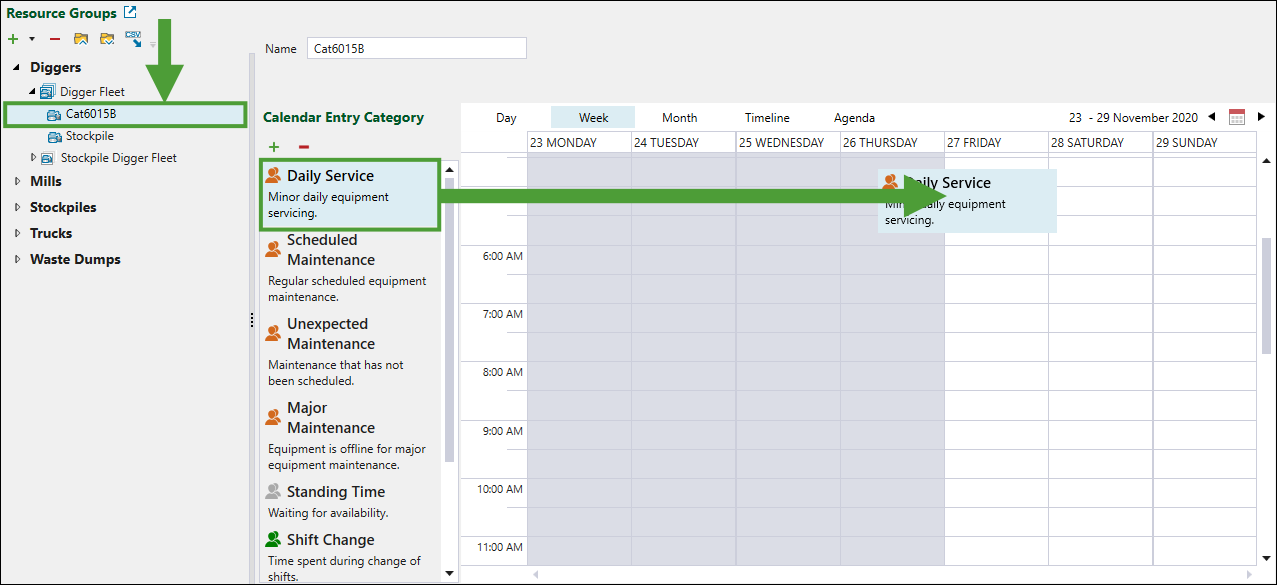The width and height of the screenshot is (1277, 585).
Task: Expand the Mills tree group
Action: click(17, 182)
